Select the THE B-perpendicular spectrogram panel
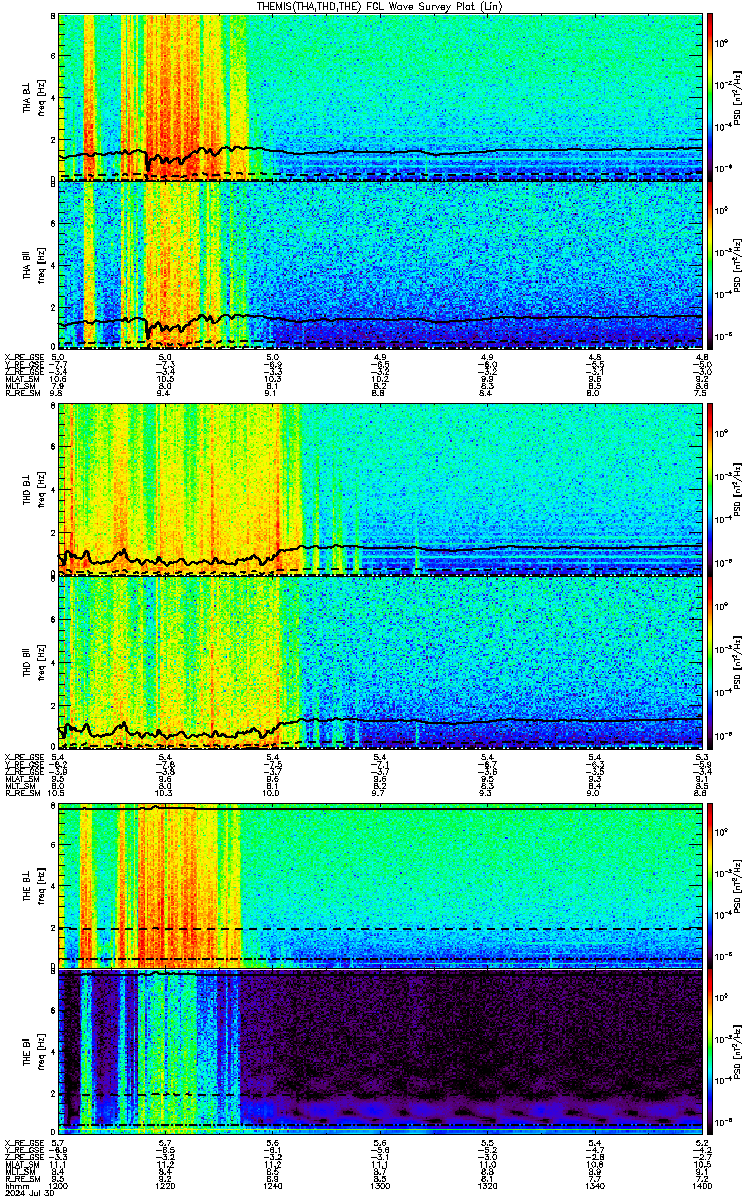 coord(380,887)
